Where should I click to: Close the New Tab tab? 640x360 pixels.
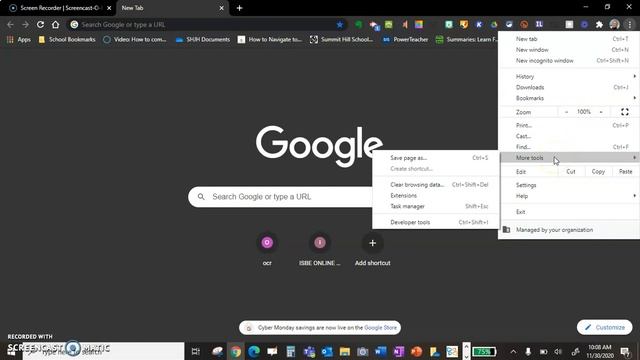tap(221, 8)
